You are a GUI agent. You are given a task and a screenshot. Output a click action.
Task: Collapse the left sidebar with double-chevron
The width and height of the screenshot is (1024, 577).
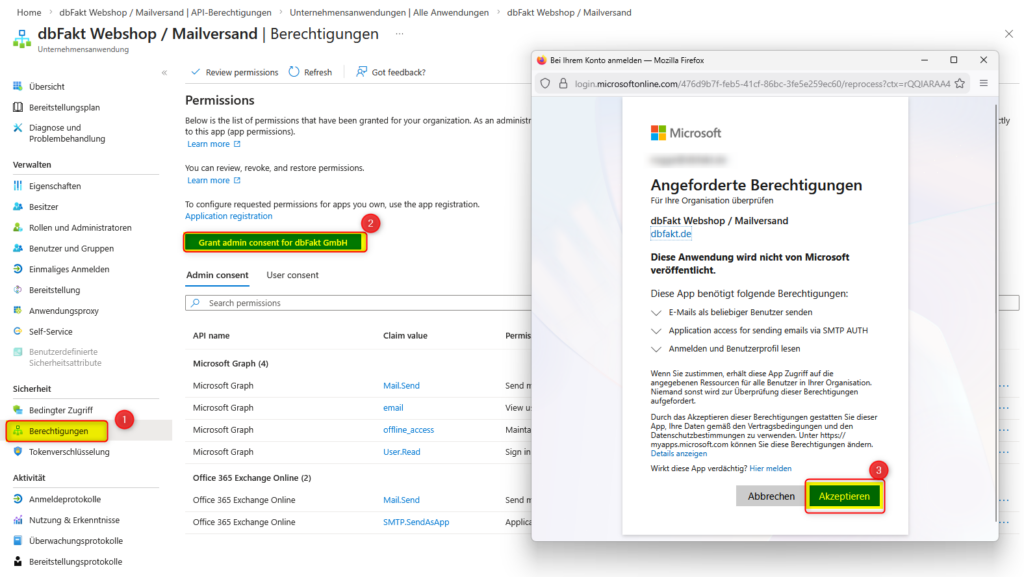tap(164, 73)
